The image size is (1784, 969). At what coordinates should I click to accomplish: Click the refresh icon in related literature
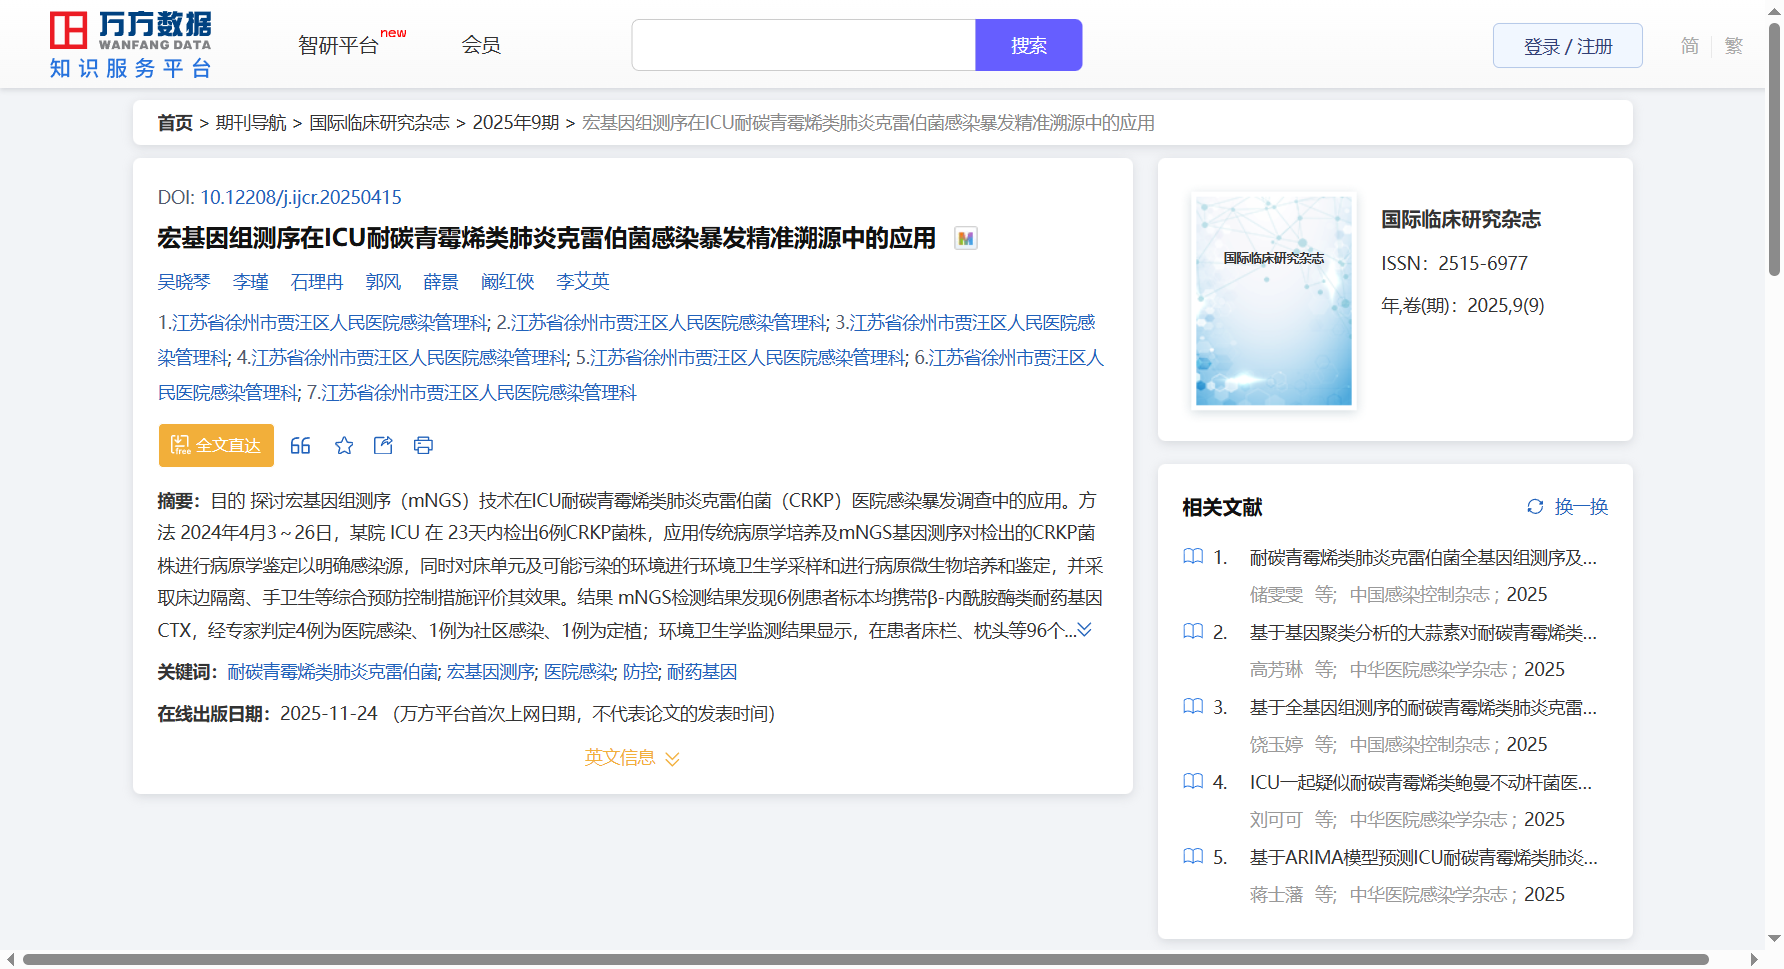coord(1535,507)
